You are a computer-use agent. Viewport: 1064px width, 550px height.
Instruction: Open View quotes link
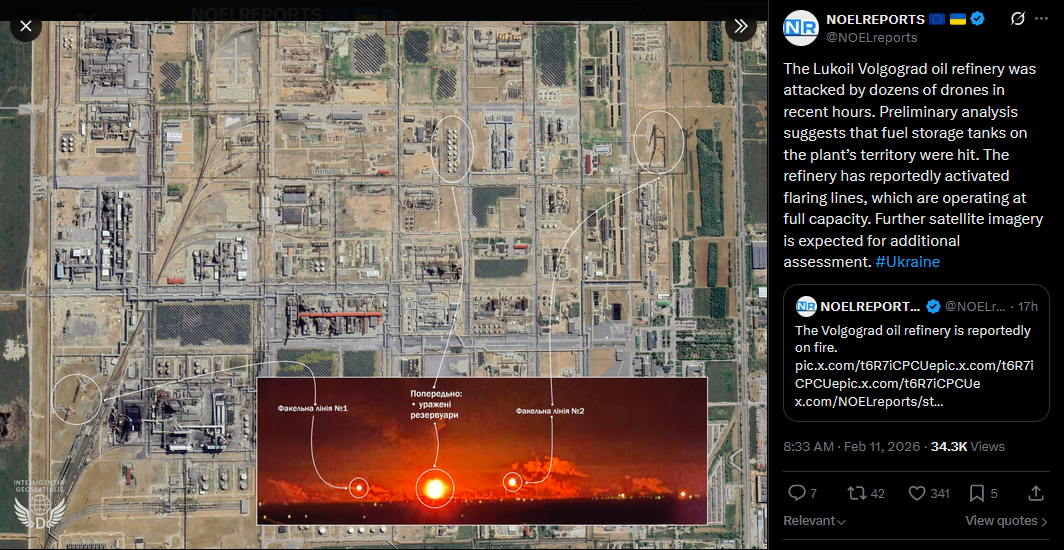[x=1006, y=521]
